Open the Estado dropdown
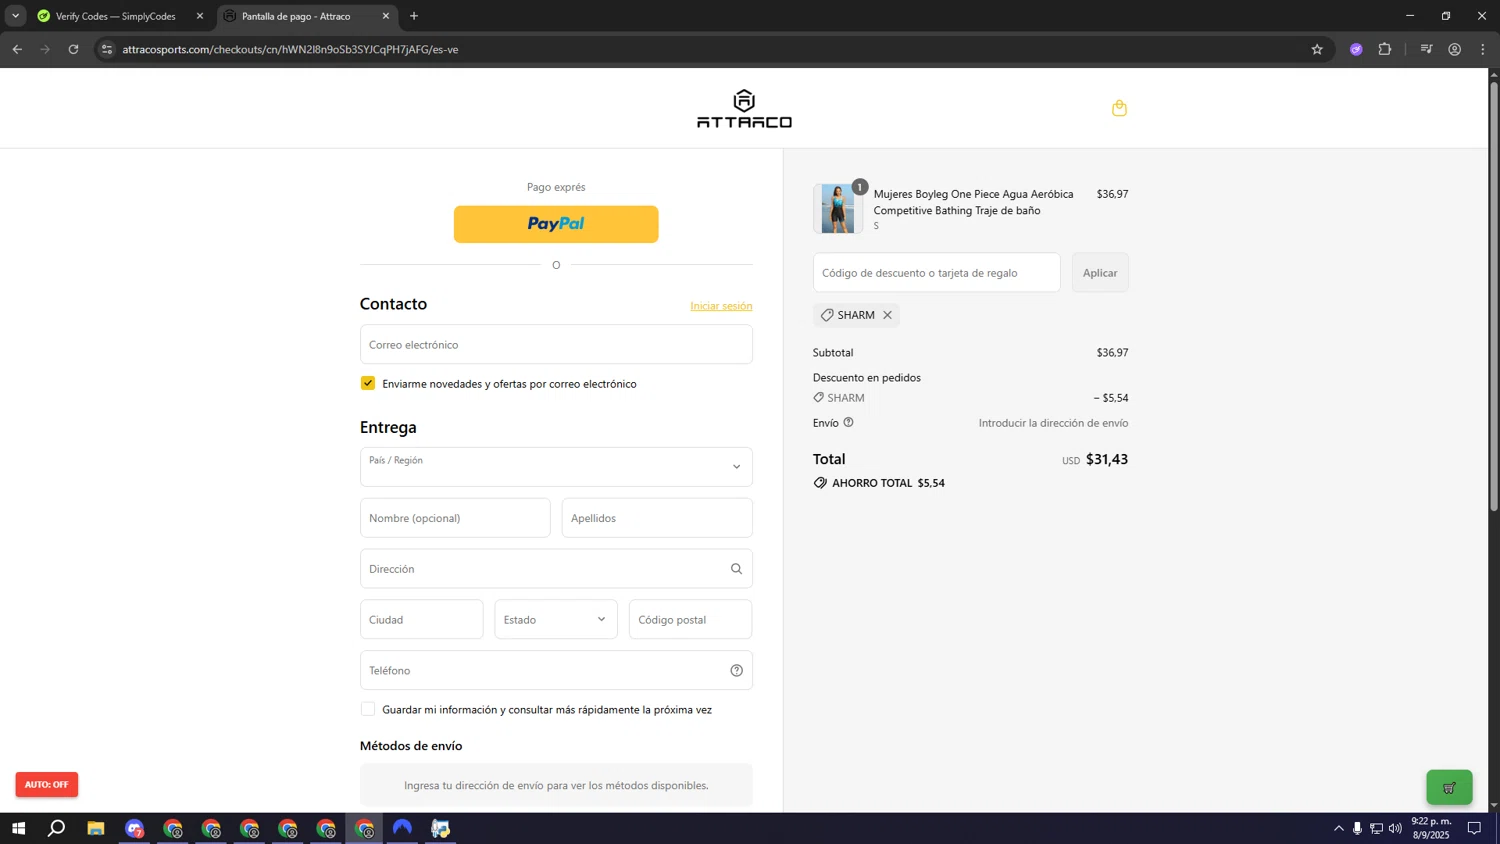Image resolution: width=1500 pixels, height=844 pixels. click(x=556, y=620)
